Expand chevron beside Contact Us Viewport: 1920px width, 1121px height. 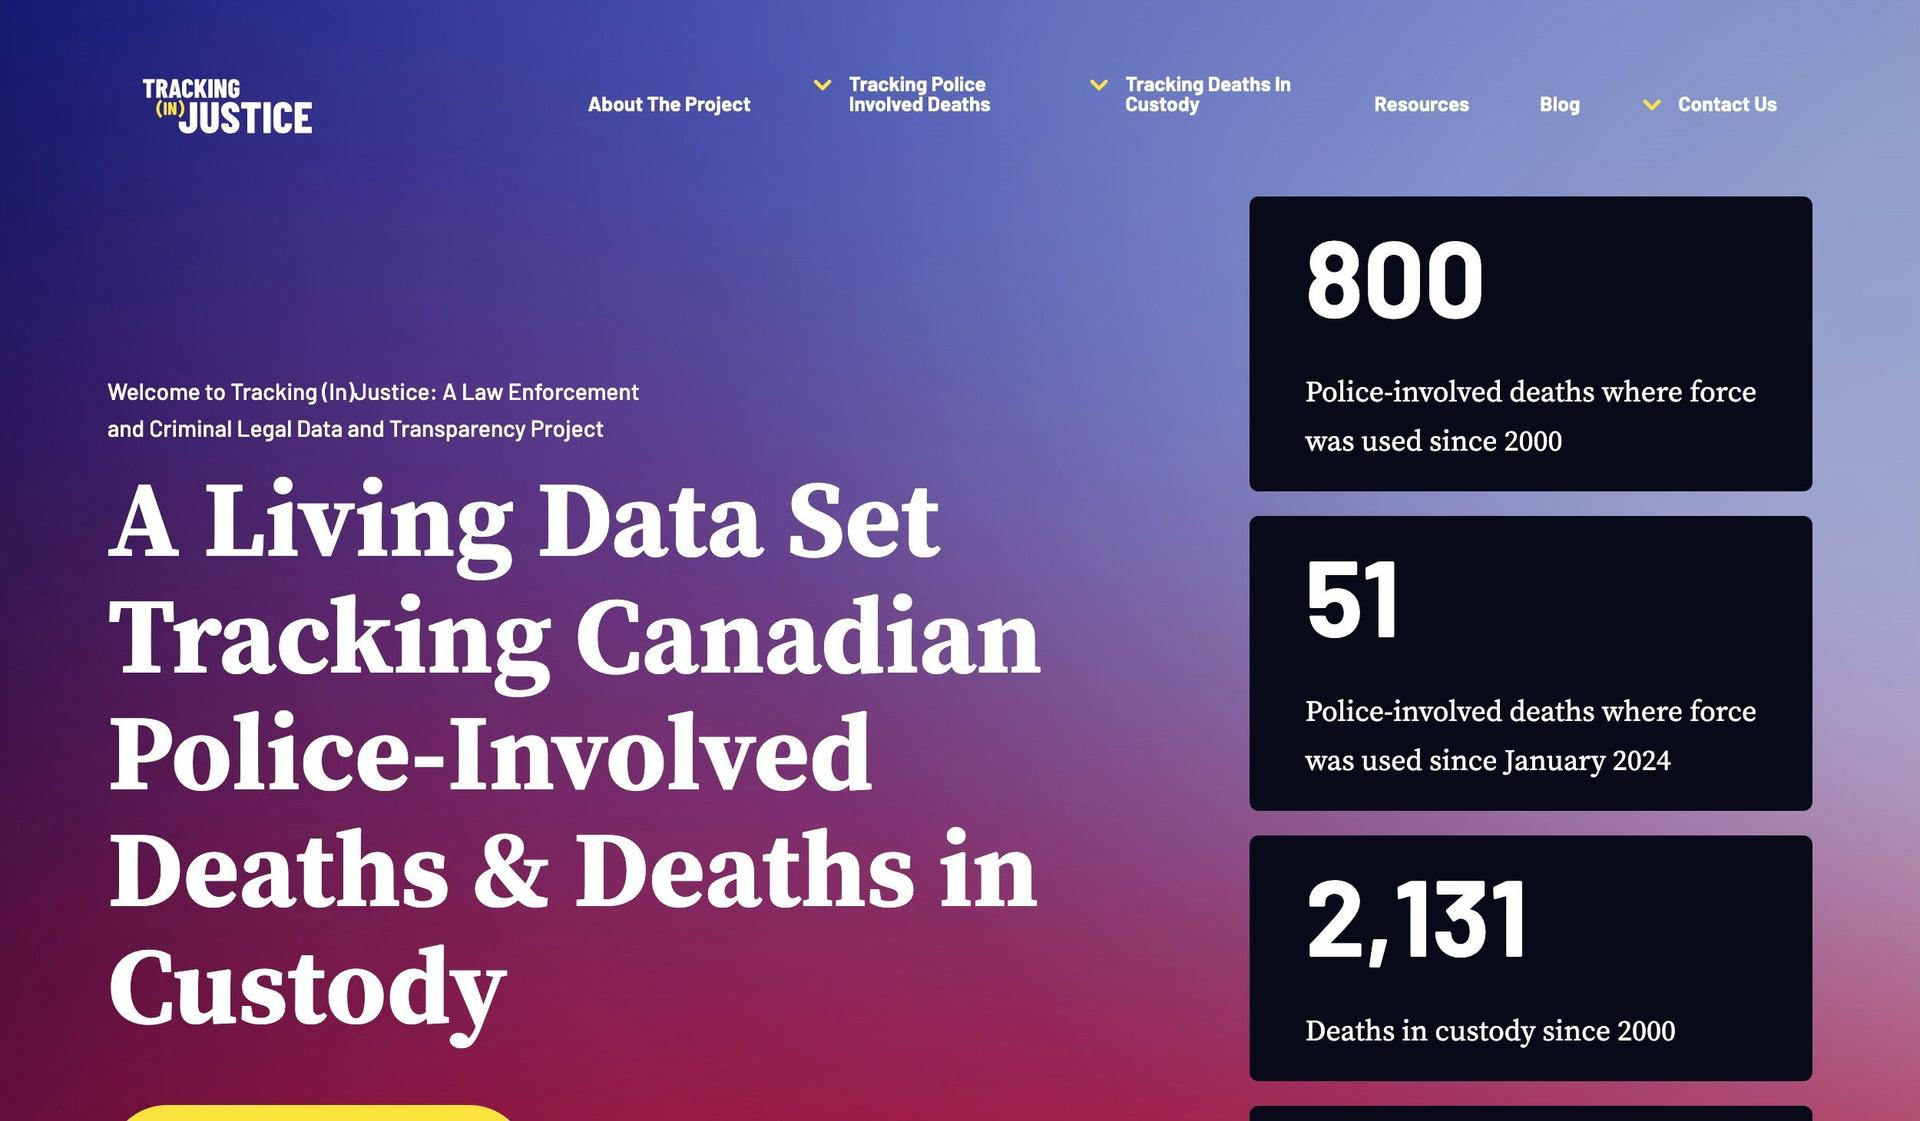(x=1652, y=105)
